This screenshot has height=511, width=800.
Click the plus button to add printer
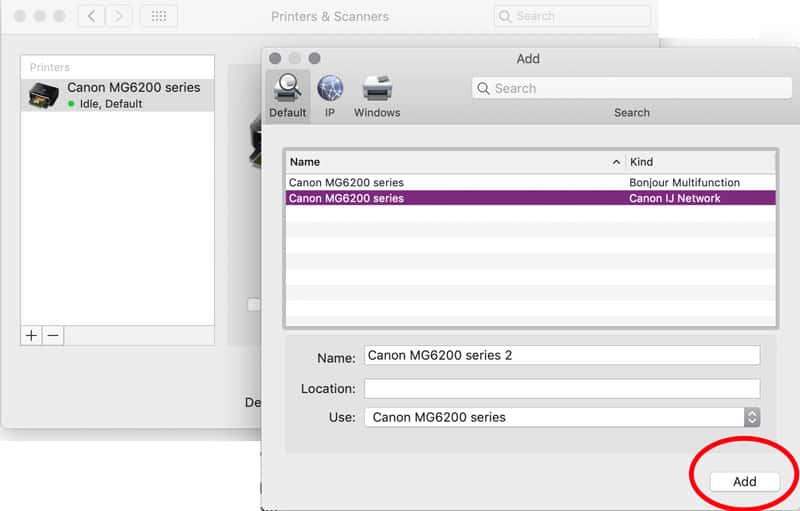tap(31, 336)
